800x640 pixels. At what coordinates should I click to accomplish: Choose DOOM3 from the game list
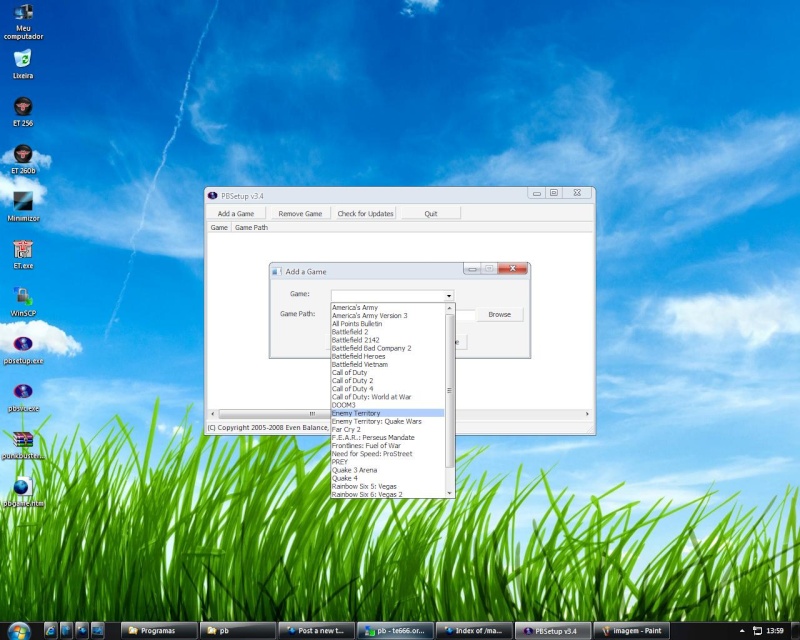(388, 405)
